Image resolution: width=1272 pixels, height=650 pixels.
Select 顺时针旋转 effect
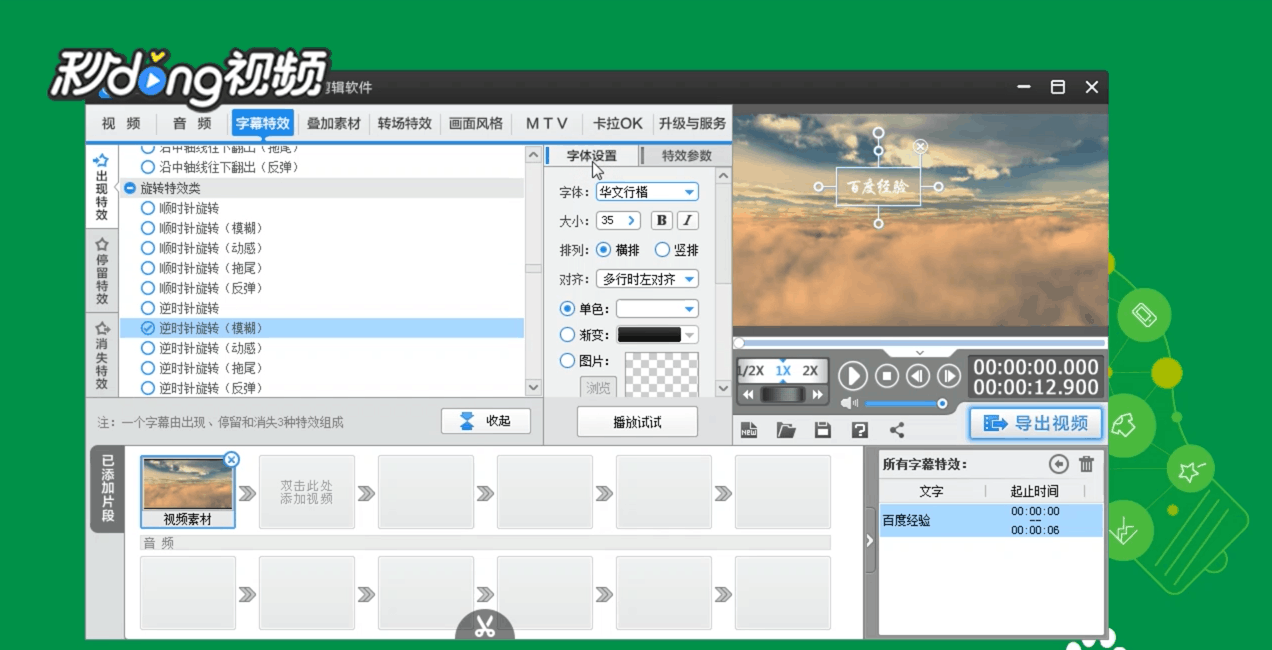[x=181, y=208]
